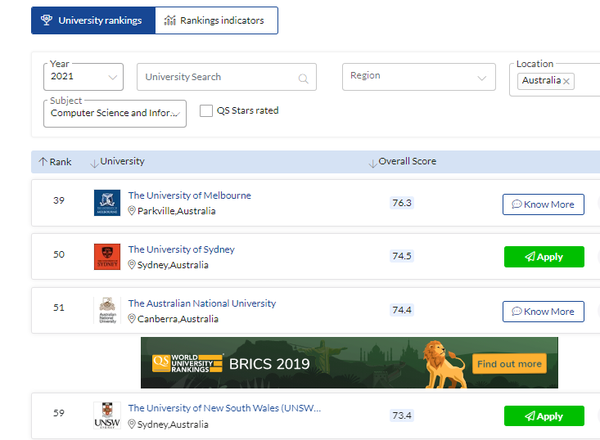
Task: Click Know More for Australian National University
Action: (x=543, y=311)
